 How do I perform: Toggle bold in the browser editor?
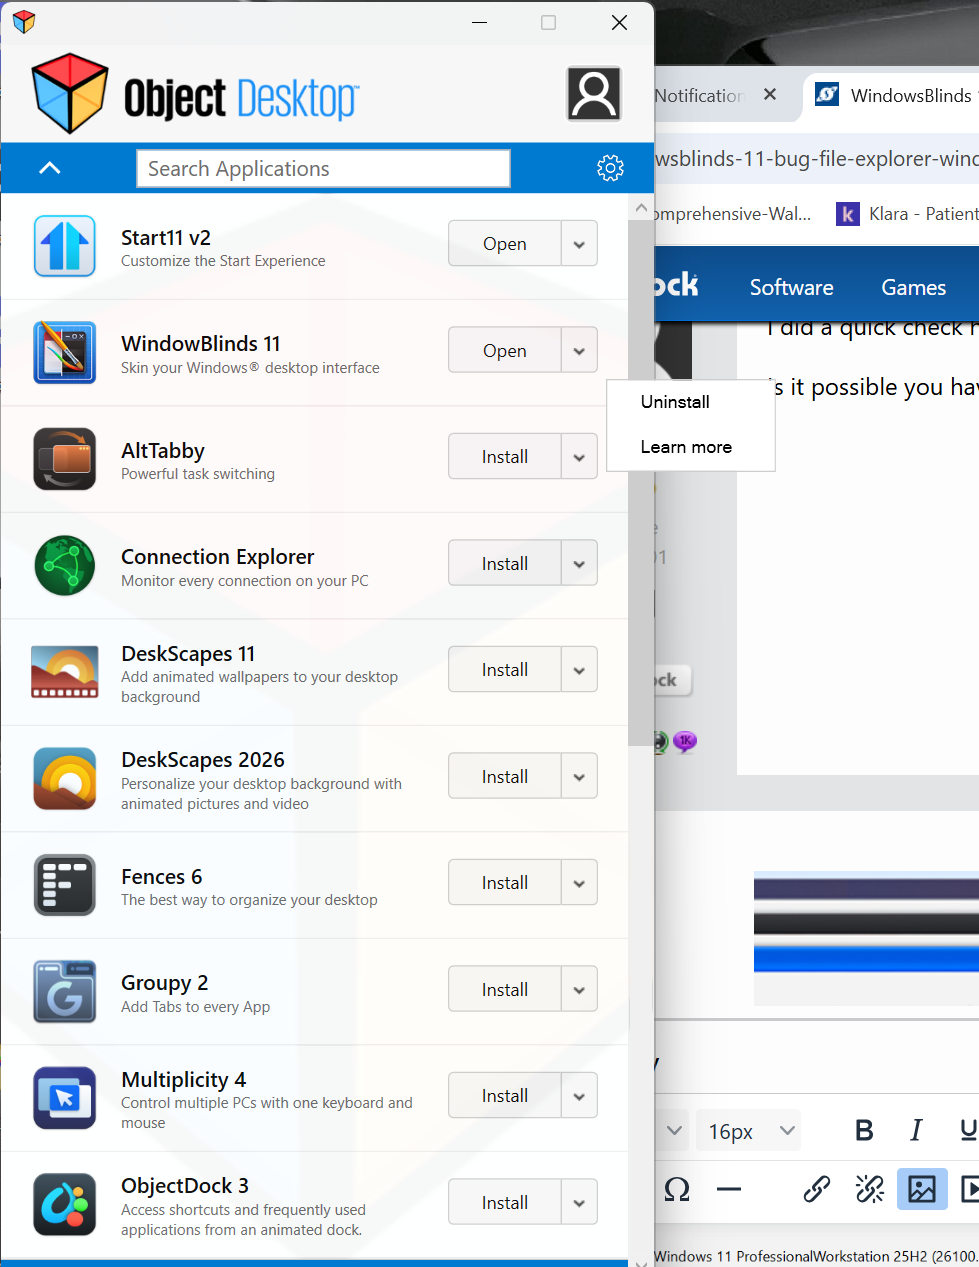(x=865, y=1130)
